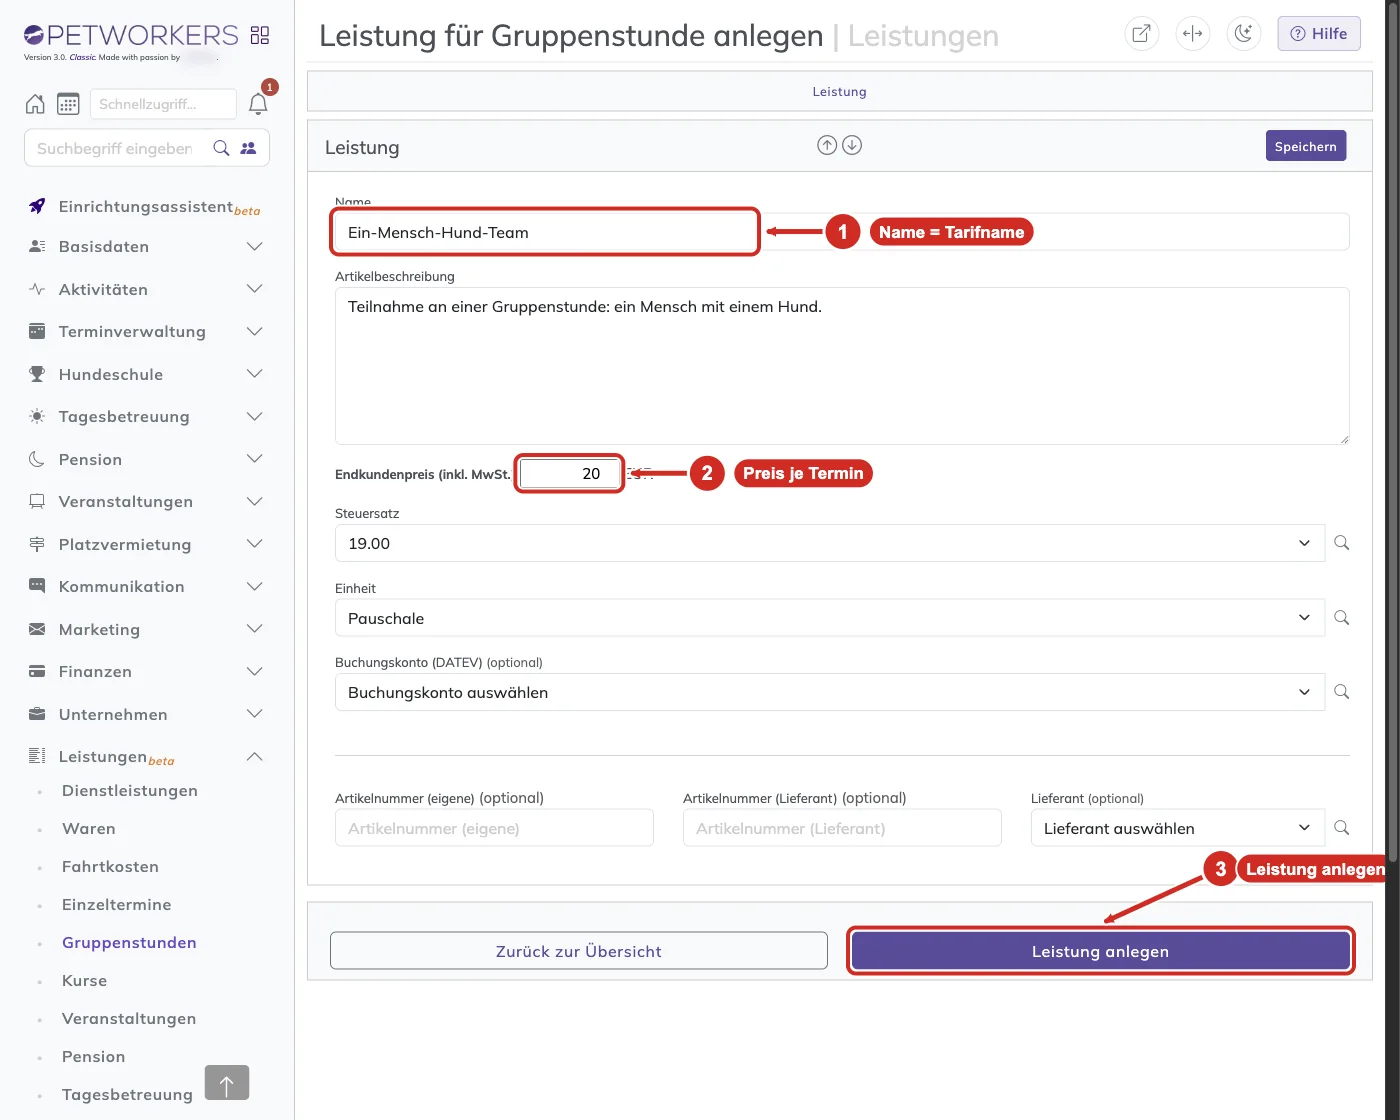The image size is (1400, 1120).
Task: Expand the Terminverwaltung menu section
Action: click(x=147, y=332)
